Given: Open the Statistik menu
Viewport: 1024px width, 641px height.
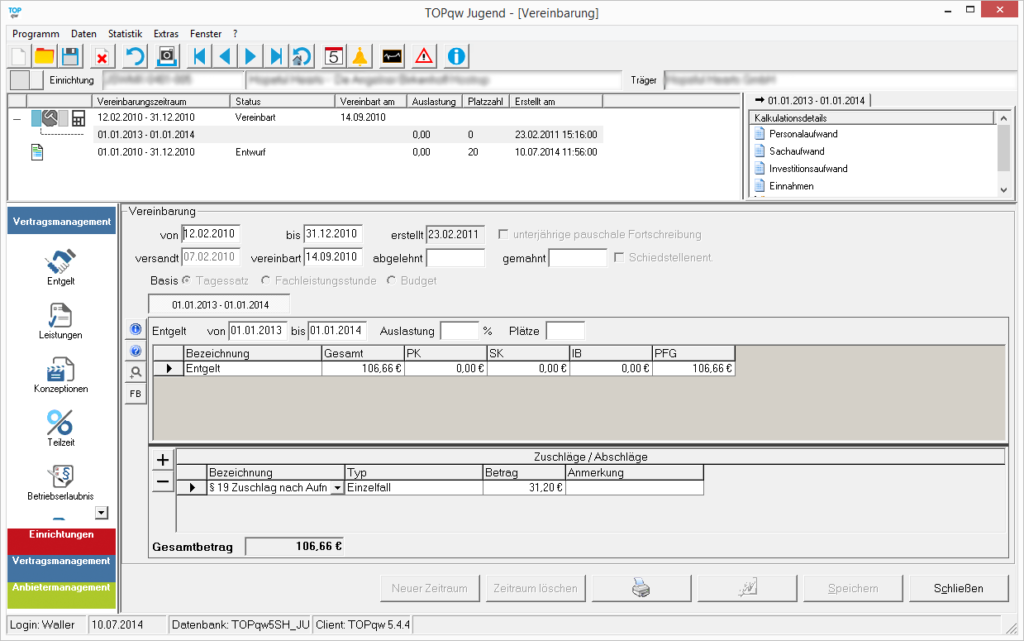Looking at the screenshot, I should click(x=125, y=34).
